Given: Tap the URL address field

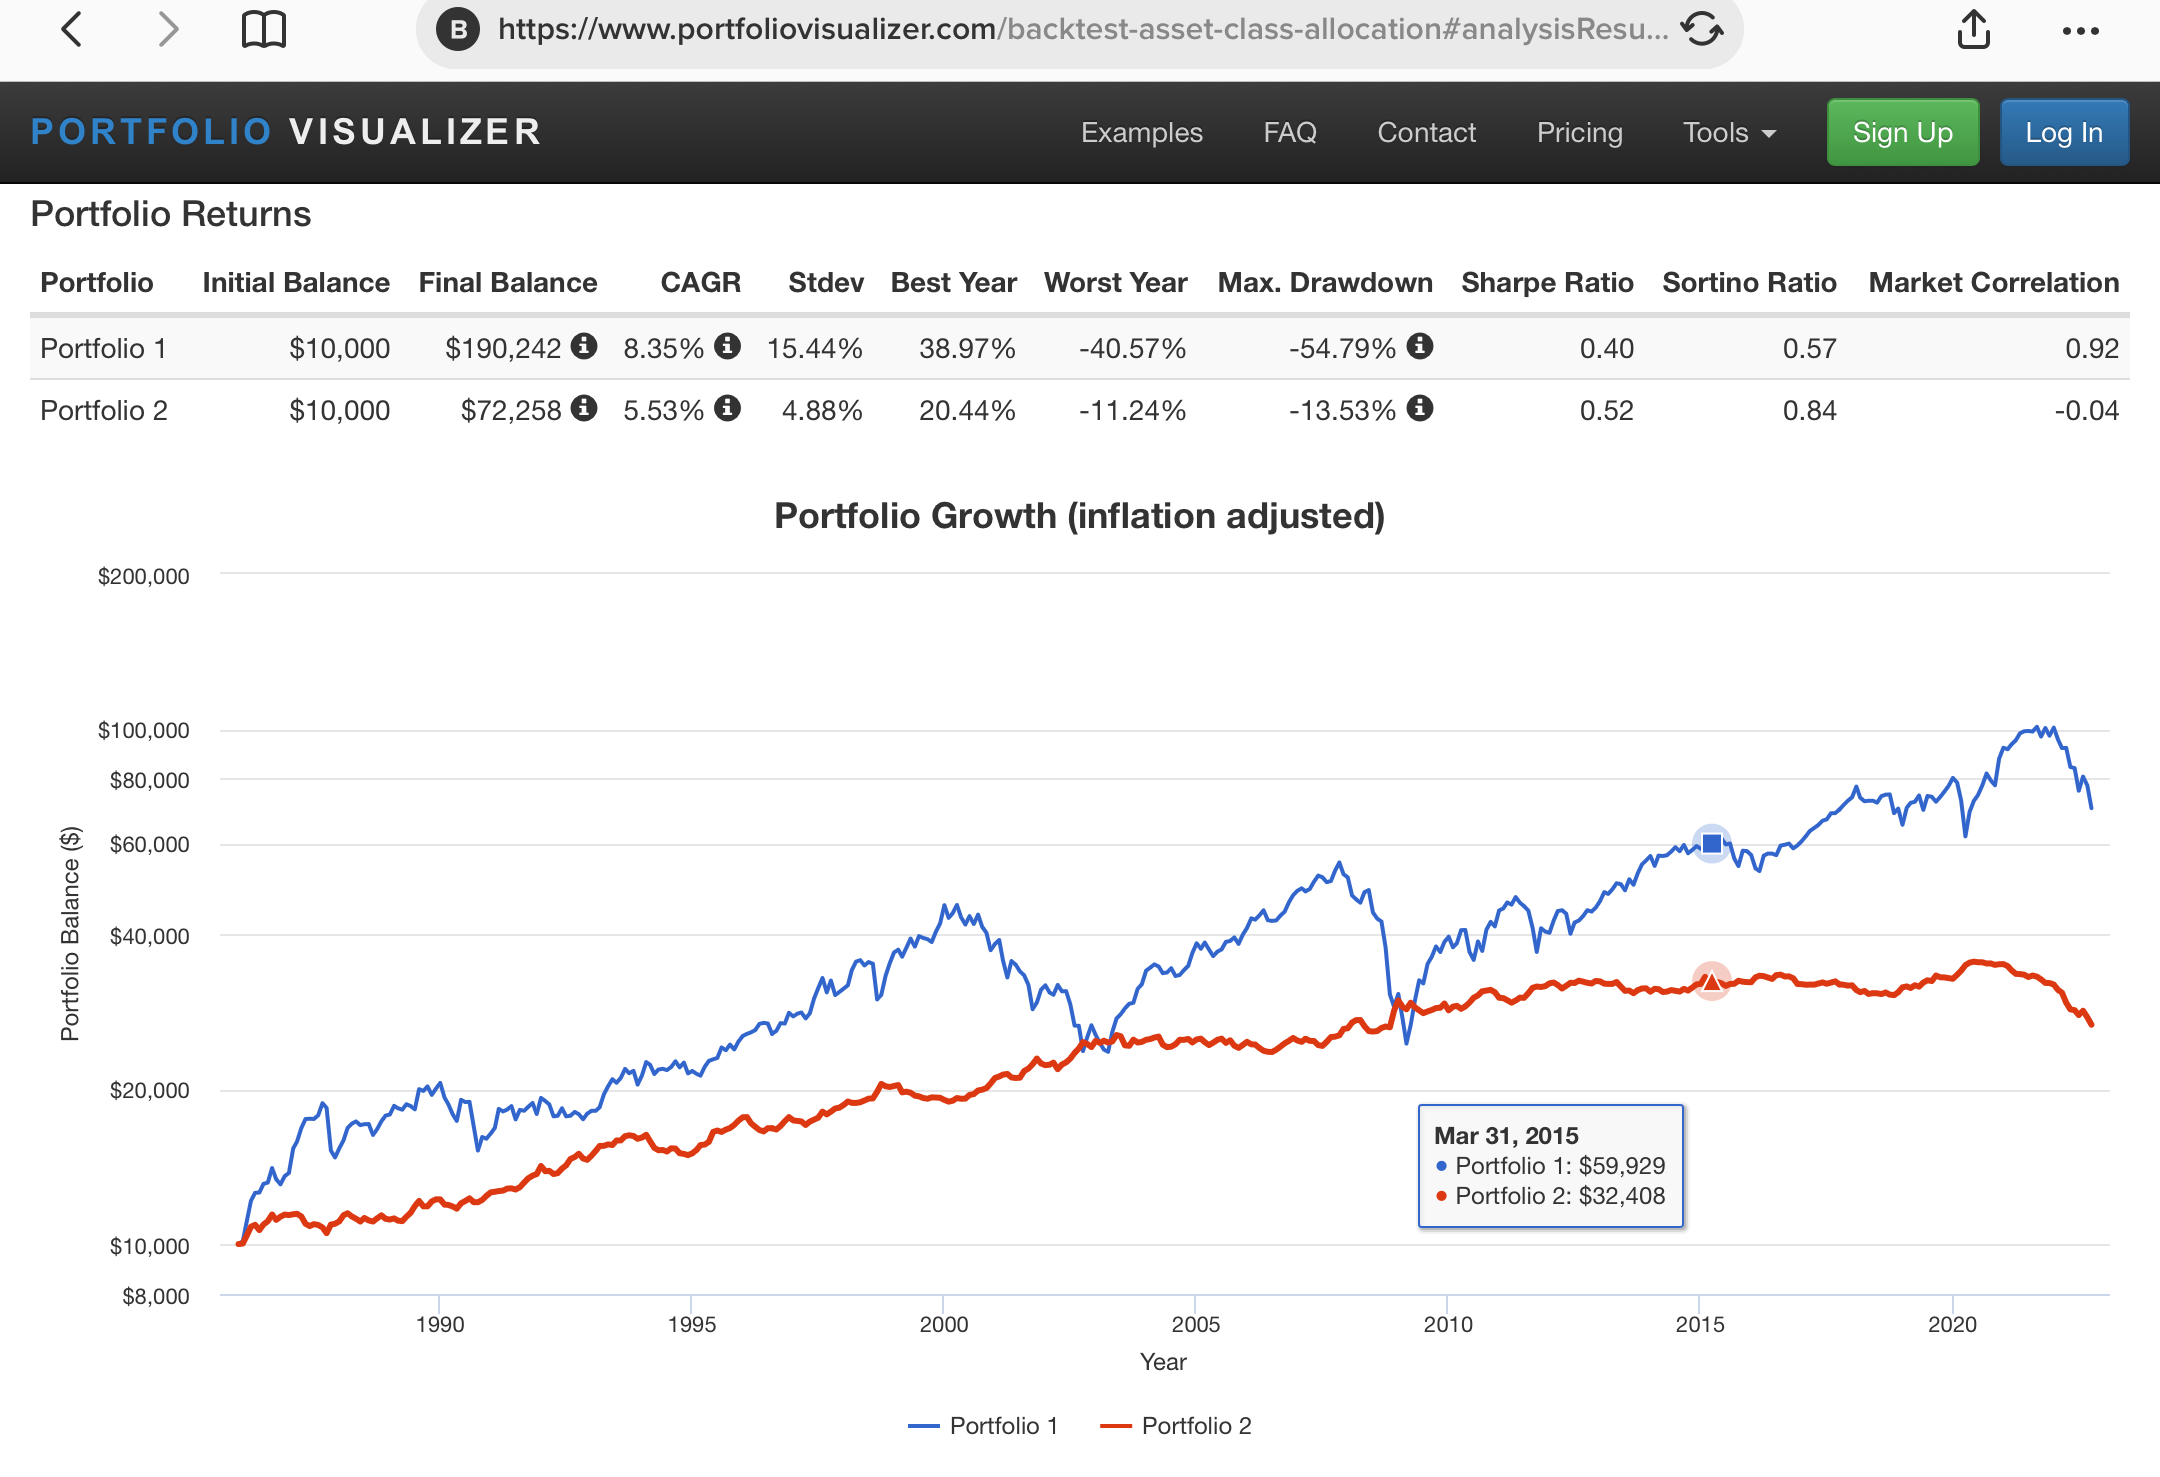Looking at the screenshot, I should point(1080,30).
